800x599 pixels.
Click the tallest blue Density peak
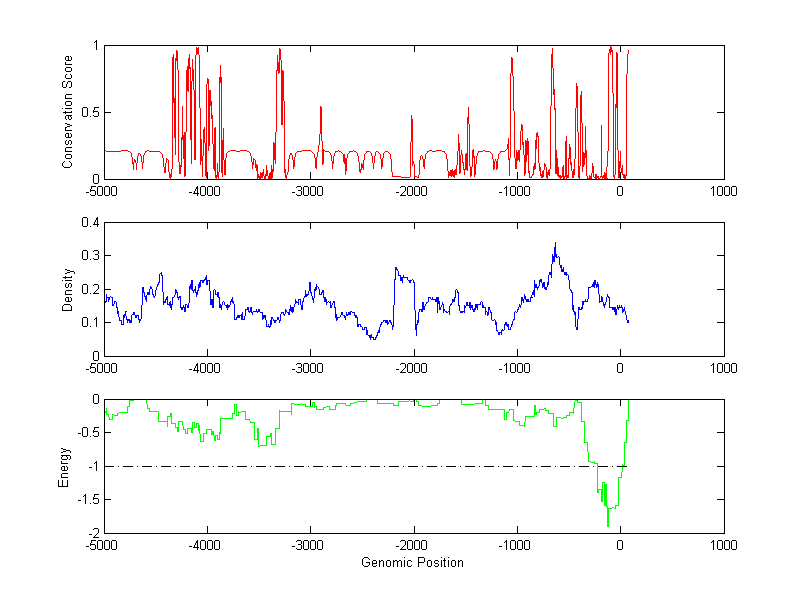tap(555, 244)
